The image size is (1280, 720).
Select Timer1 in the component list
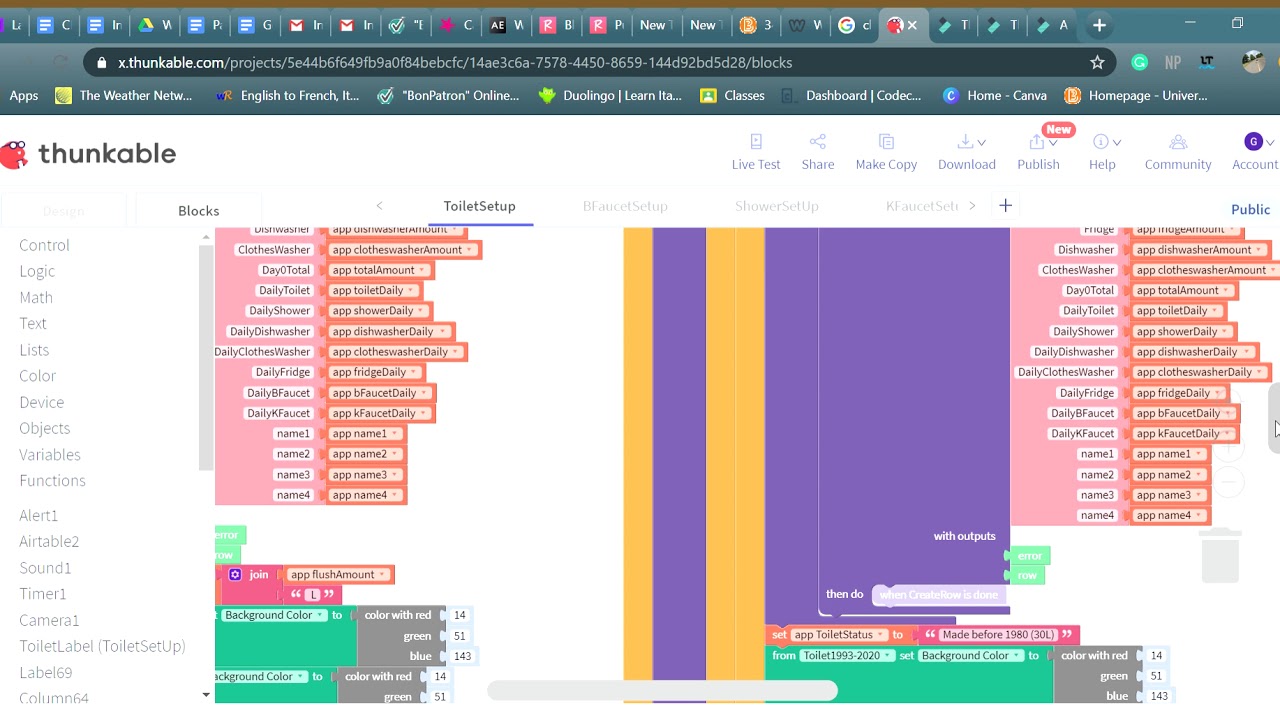coord(43,593)
